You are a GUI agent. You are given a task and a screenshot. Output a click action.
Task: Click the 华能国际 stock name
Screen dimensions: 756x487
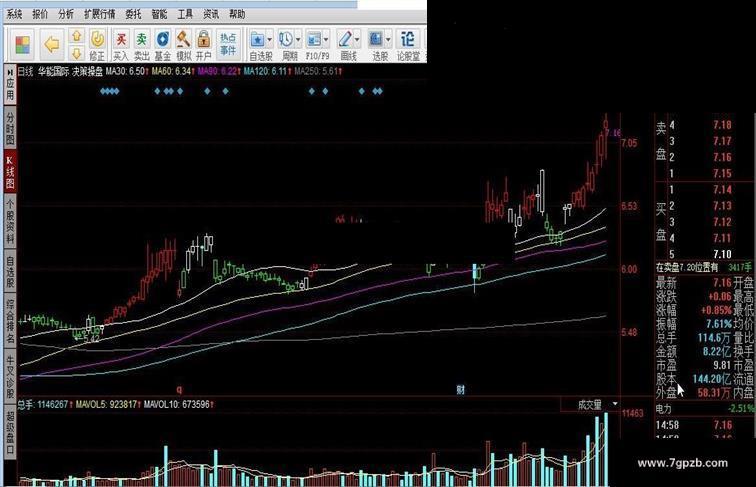(x=54, y=71)
